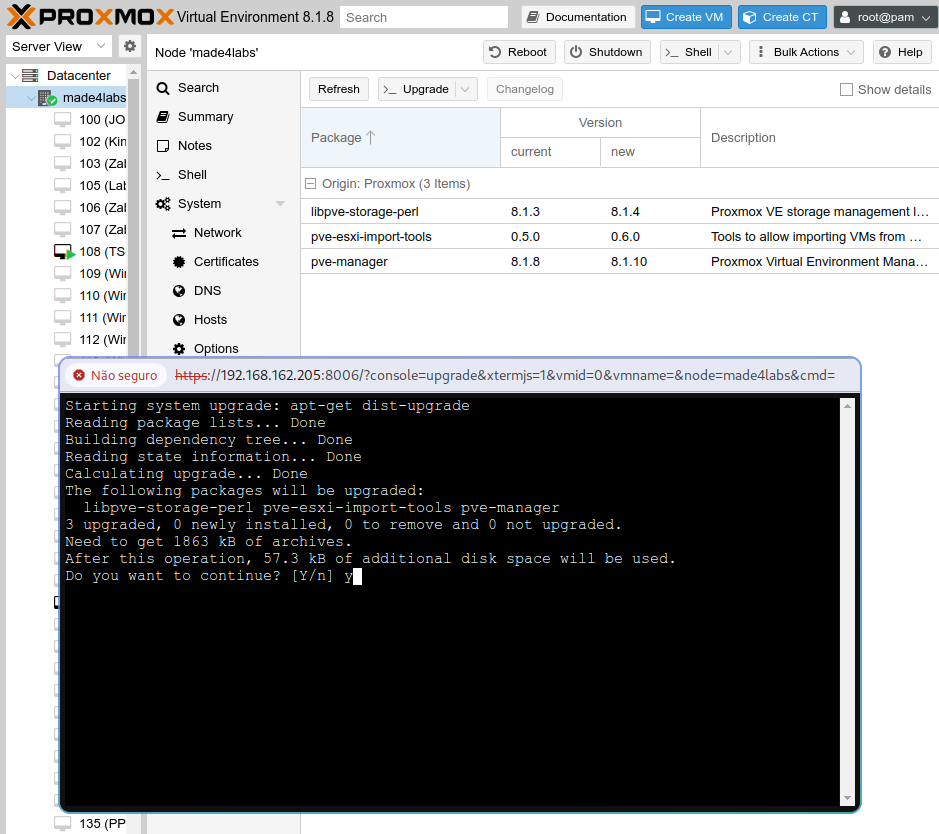Click the Options gear icon
939x834 pixels.
[179, 348]
